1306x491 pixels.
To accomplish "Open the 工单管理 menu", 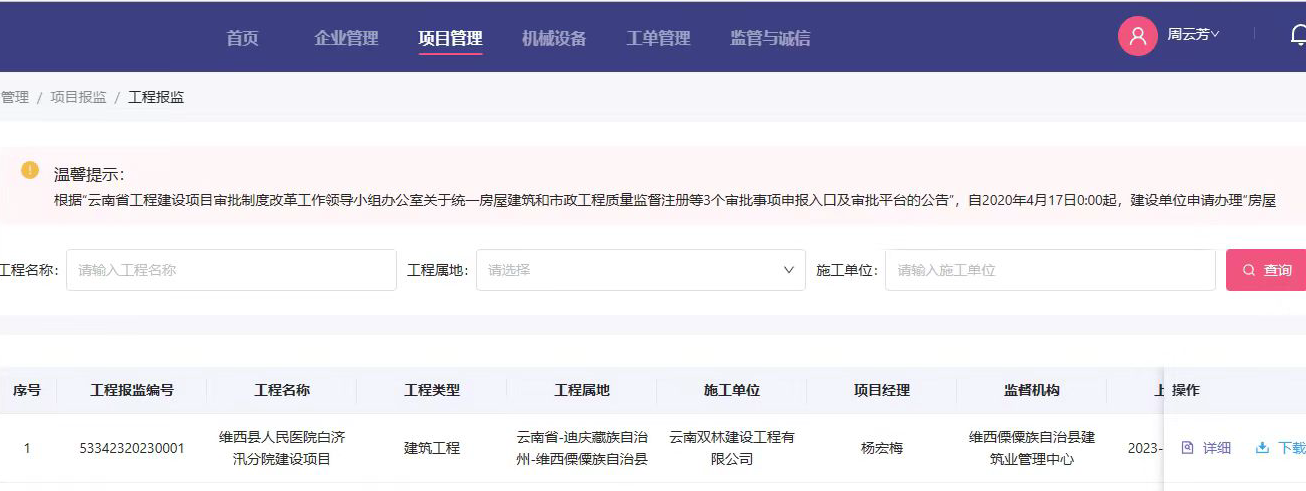I will [x=658, y=39].
